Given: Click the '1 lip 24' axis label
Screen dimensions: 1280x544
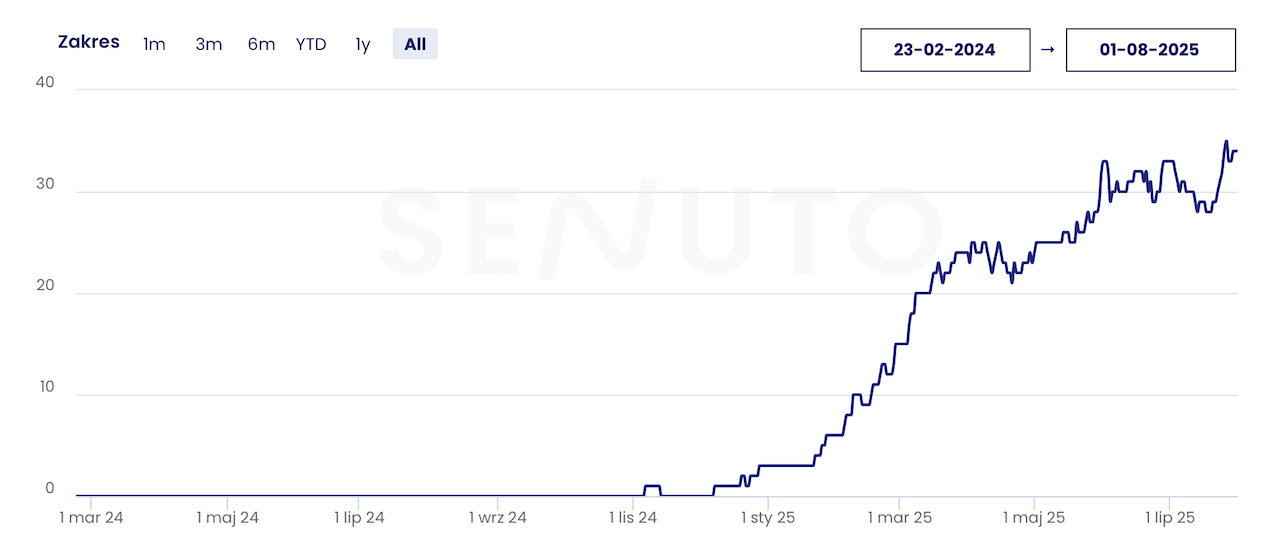Looking at the screenshot, I should pos(359,518).
